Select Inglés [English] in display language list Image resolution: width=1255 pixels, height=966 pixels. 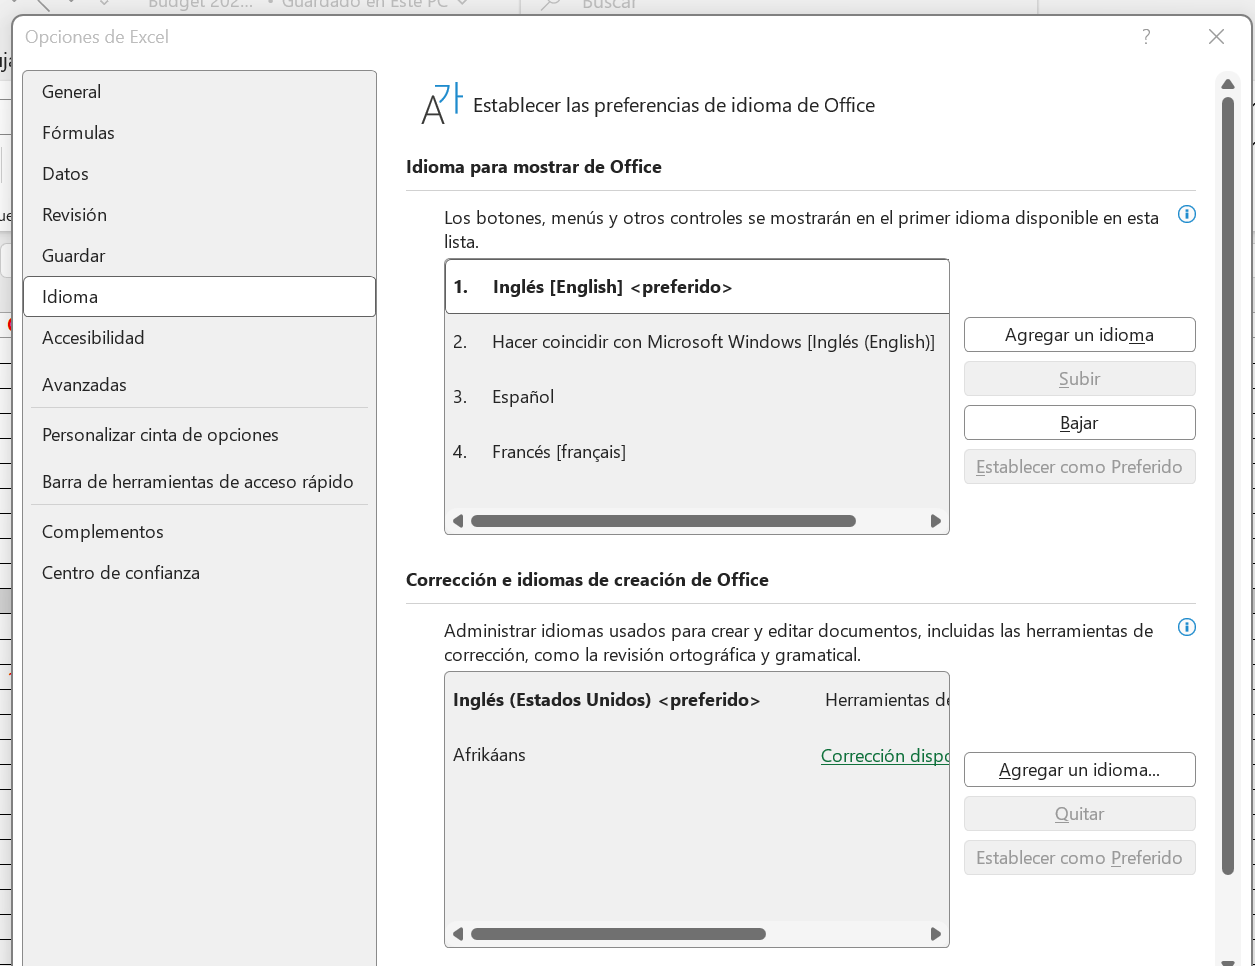[697, 287]
